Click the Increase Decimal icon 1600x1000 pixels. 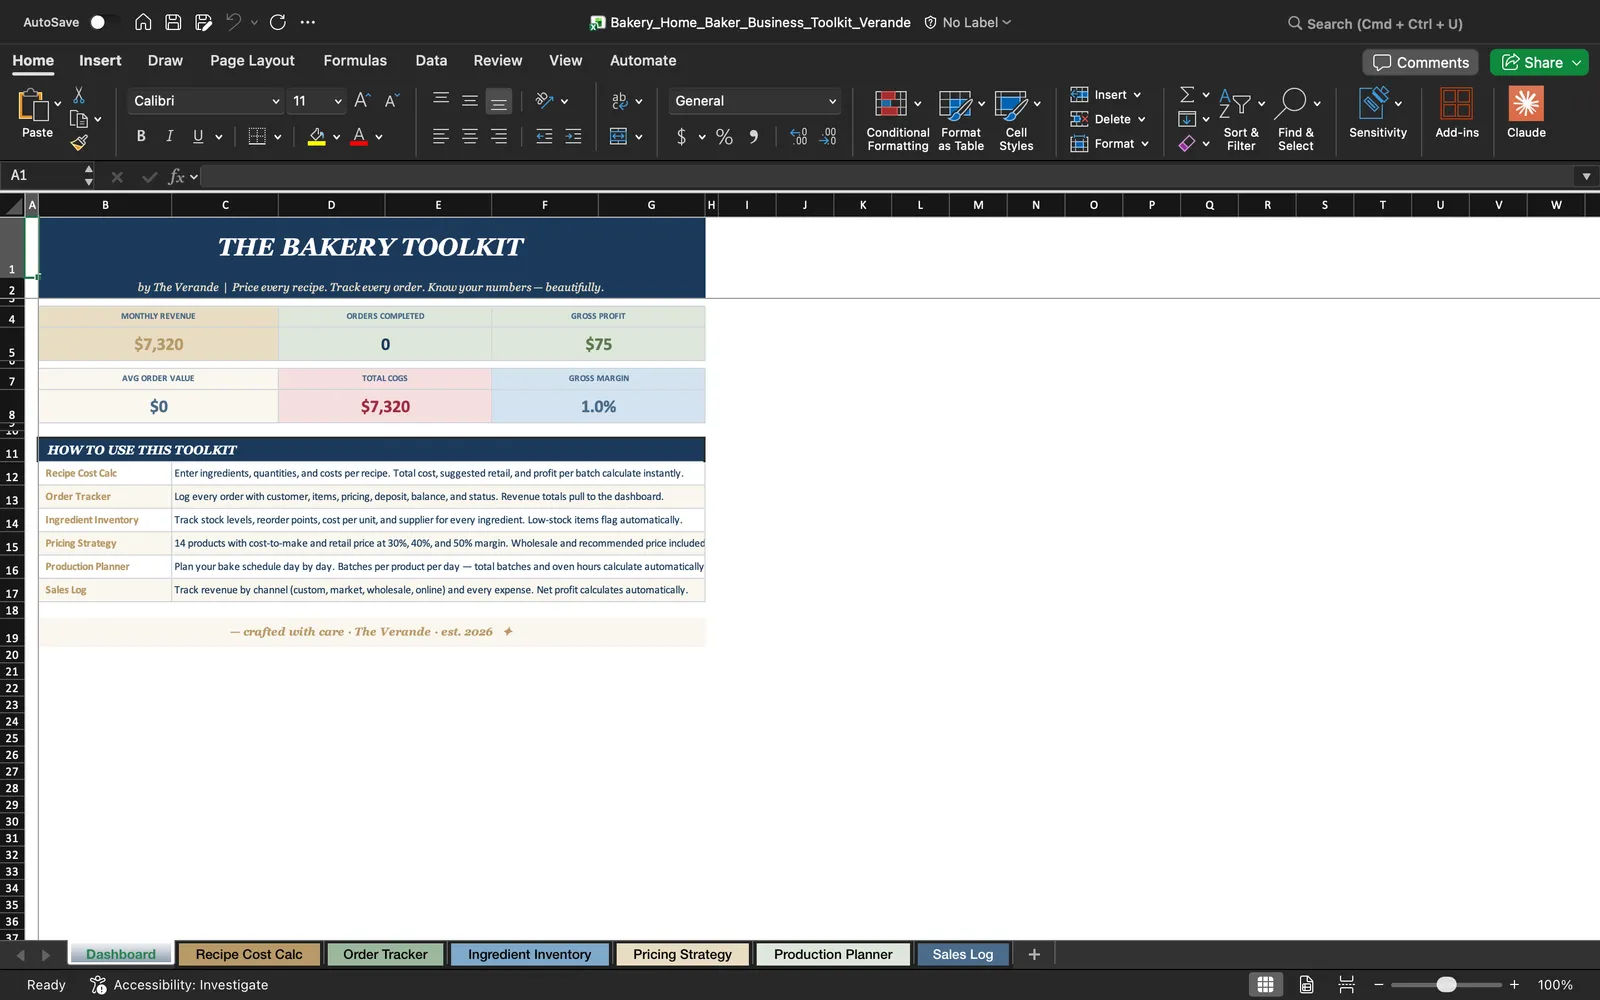tap(798, 137)
